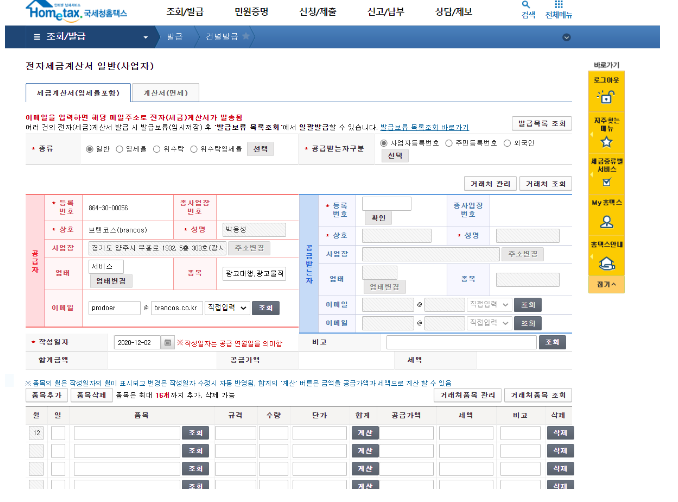Click the 품목삭제 button
678x502 pixels.
click(91, 395)
